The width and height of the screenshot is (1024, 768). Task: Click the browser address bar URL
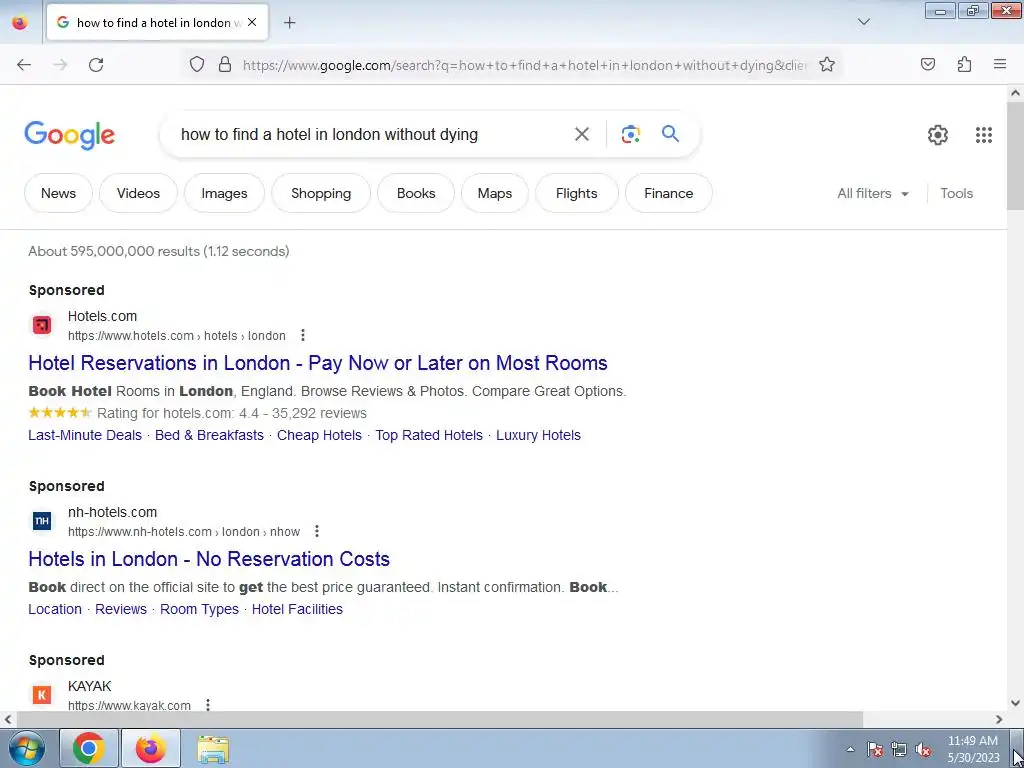[524, 65]
